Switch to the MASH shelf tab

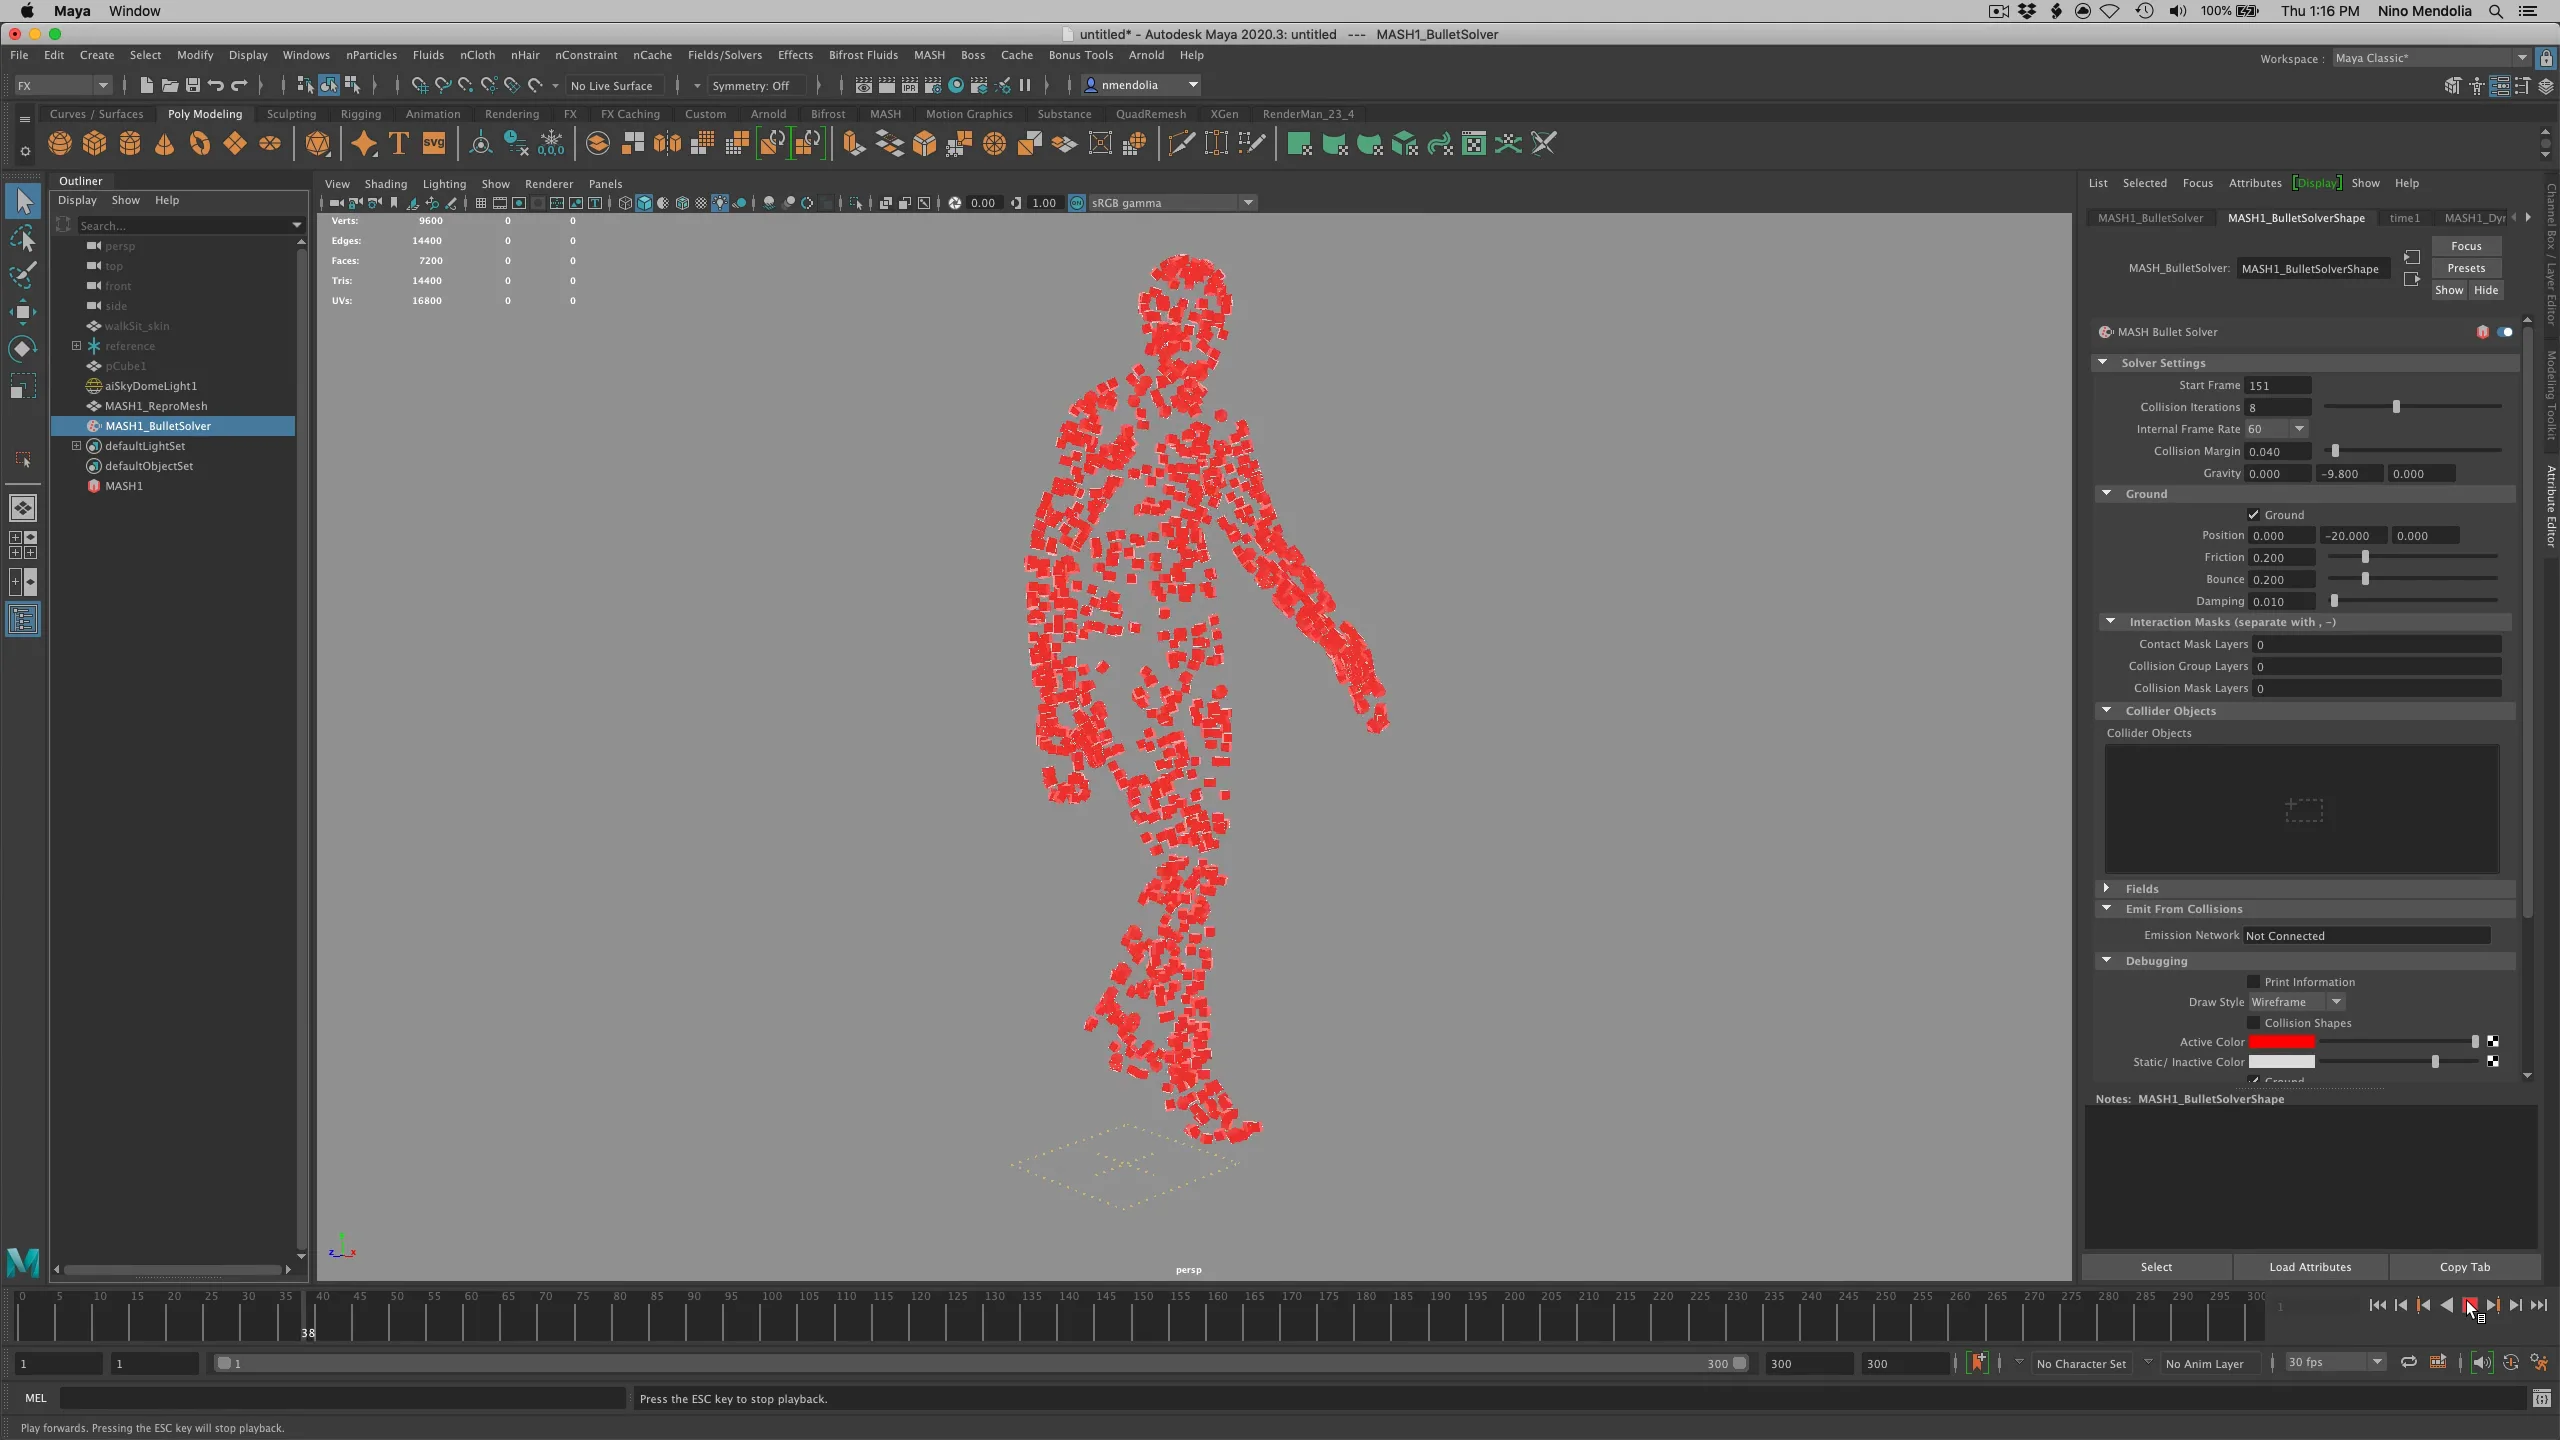click(x=884, y=114)
